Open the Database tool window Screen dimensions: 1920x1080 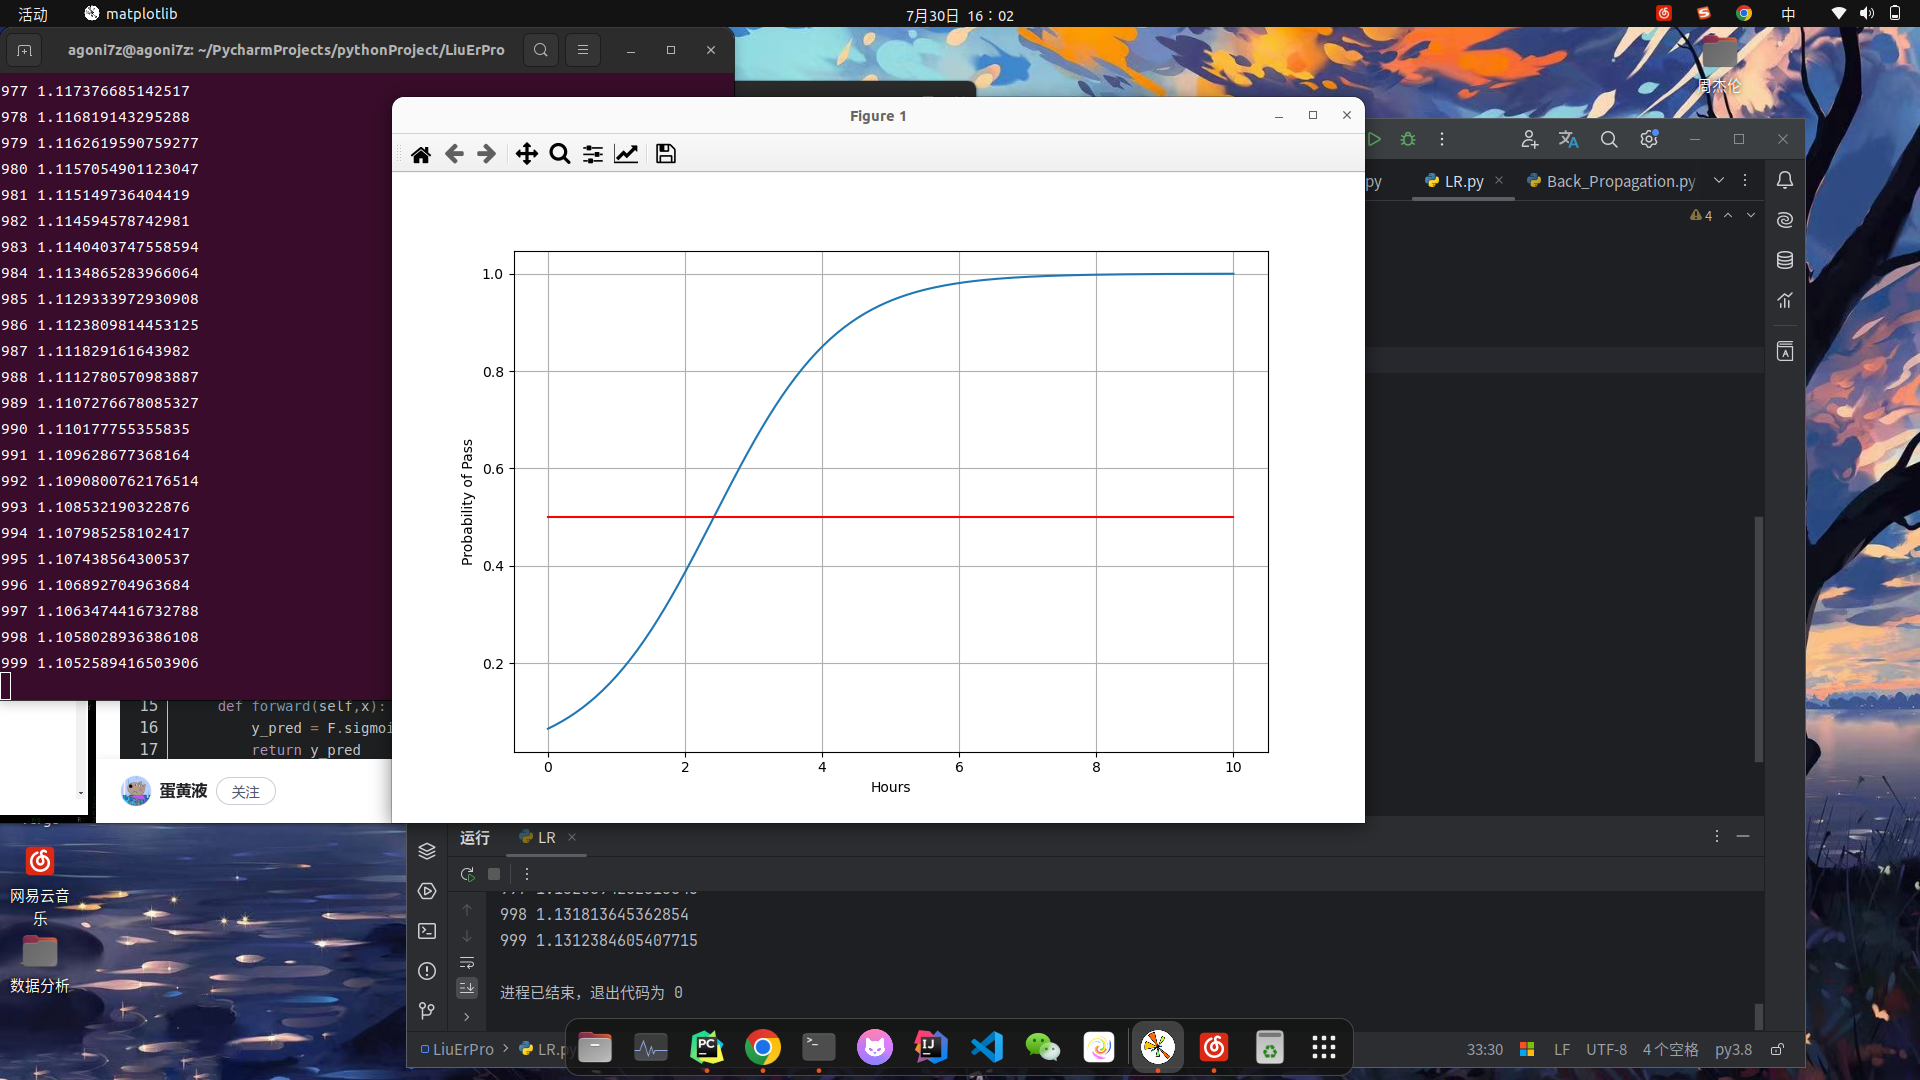click(1785, 260)
